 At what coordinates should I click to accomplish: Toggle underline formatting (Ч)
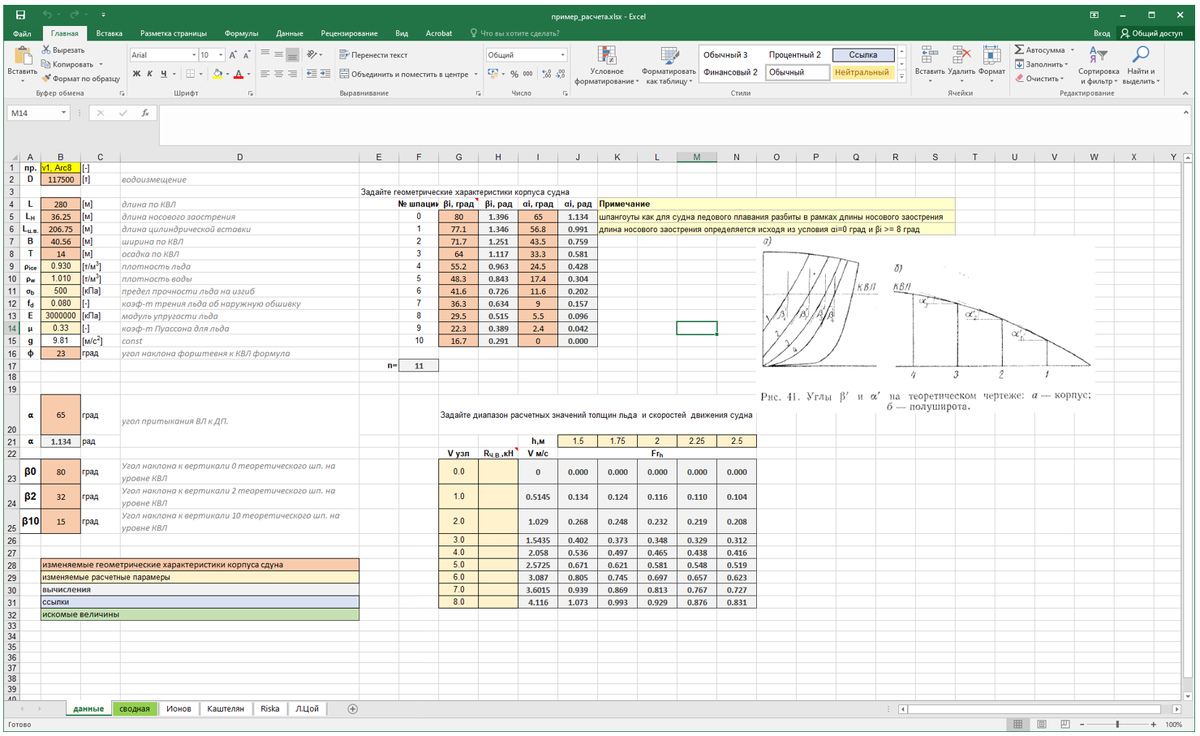[164, 74]
